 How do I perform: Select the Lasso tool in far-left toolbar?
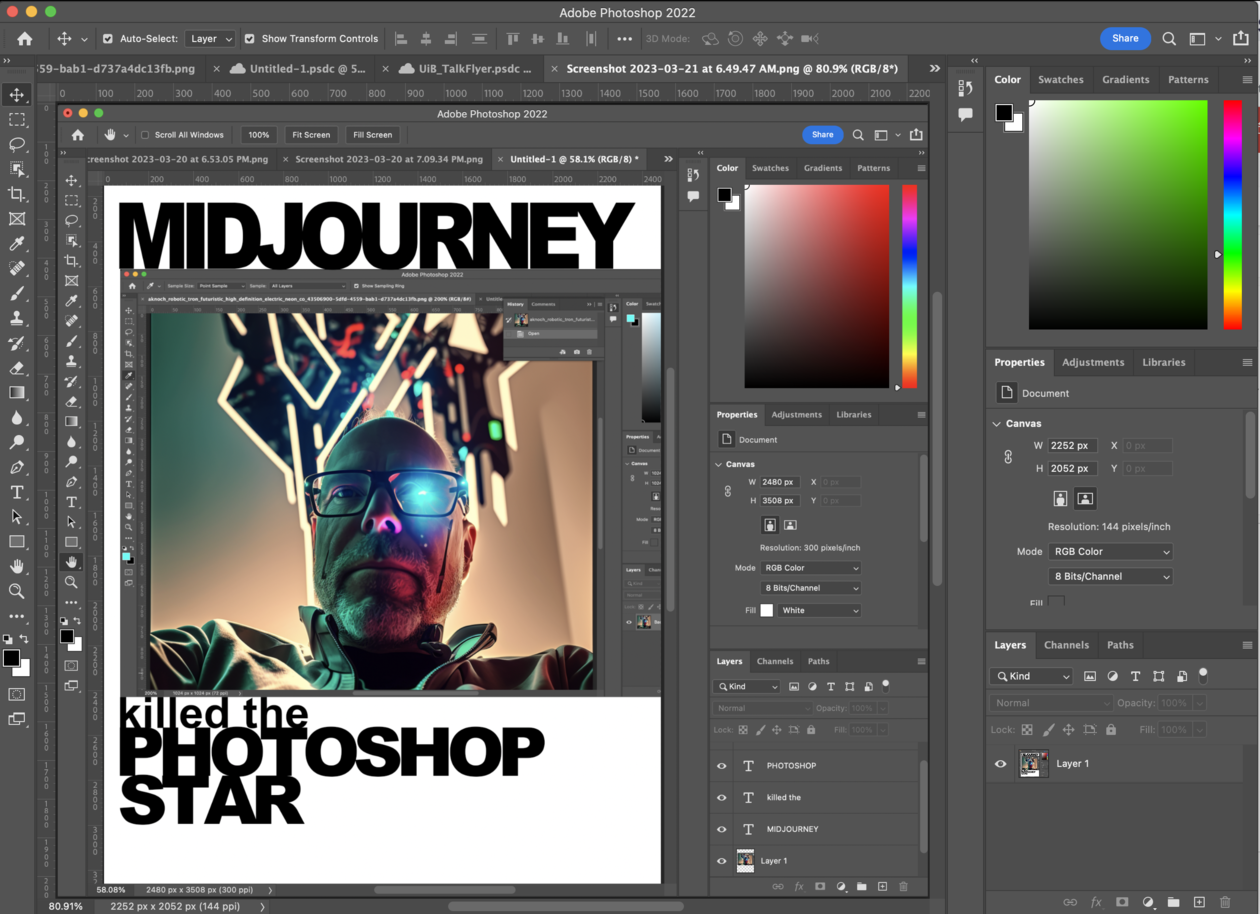[x=17, y=144]
